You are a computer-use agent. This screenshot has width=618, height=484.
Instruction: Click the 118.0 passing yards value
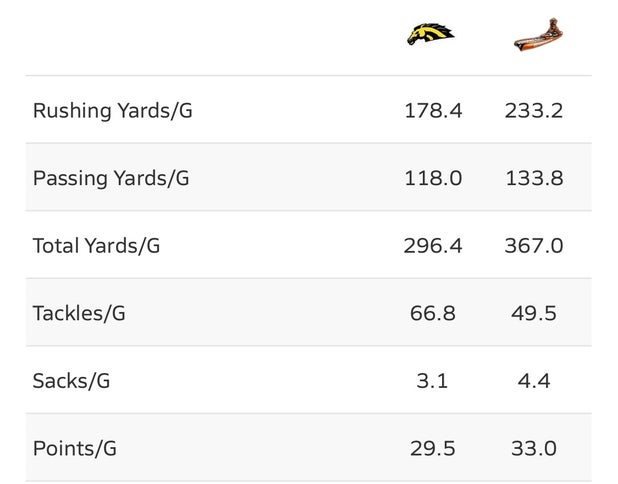pyautogui.click(x=433, y=178)
